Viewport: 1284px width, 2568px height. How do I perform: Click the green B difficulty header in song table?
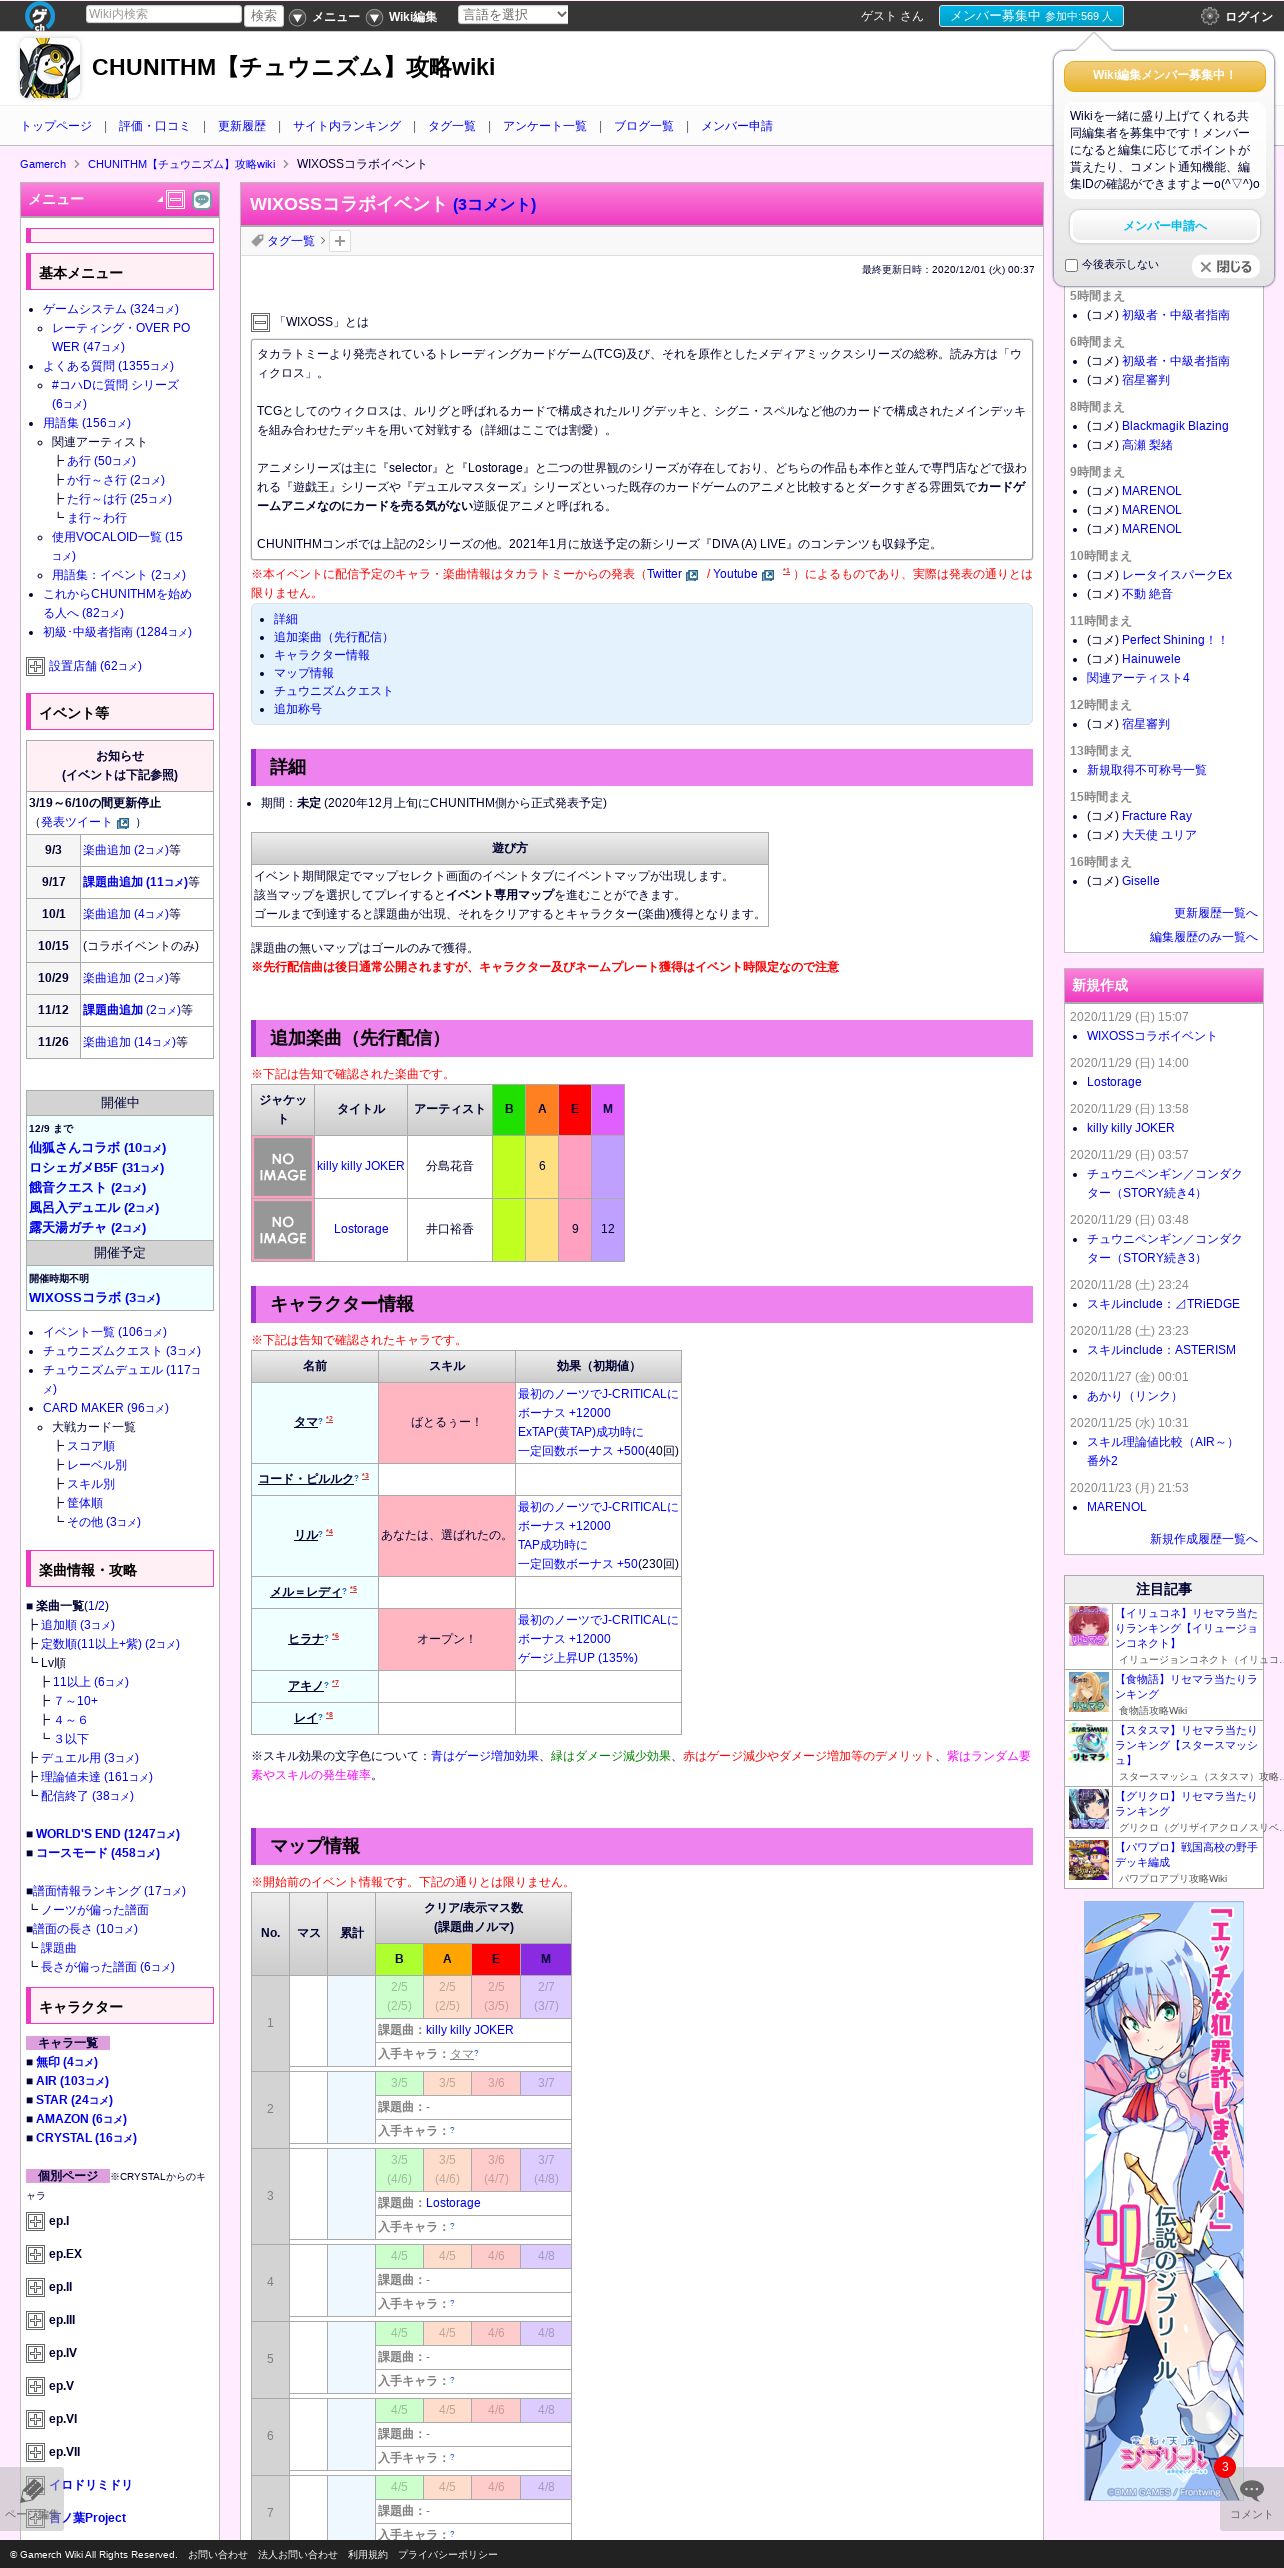(x=509, y=1109)
